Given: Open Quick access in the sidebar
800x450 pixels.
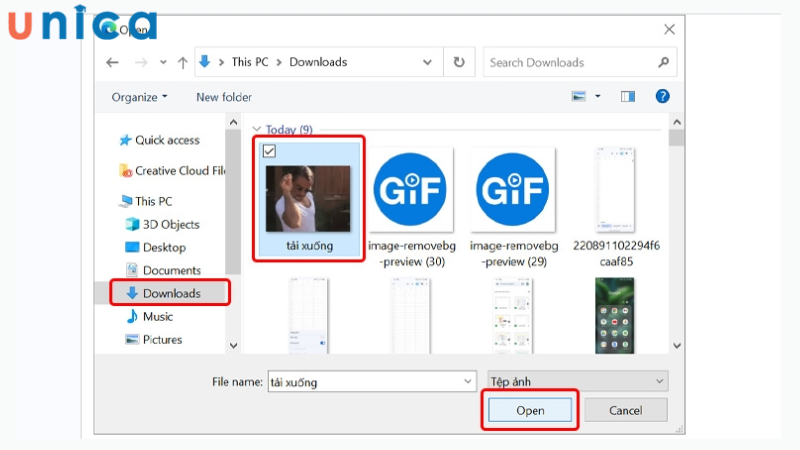Looking at the screenshot, I should coord(159,140).
